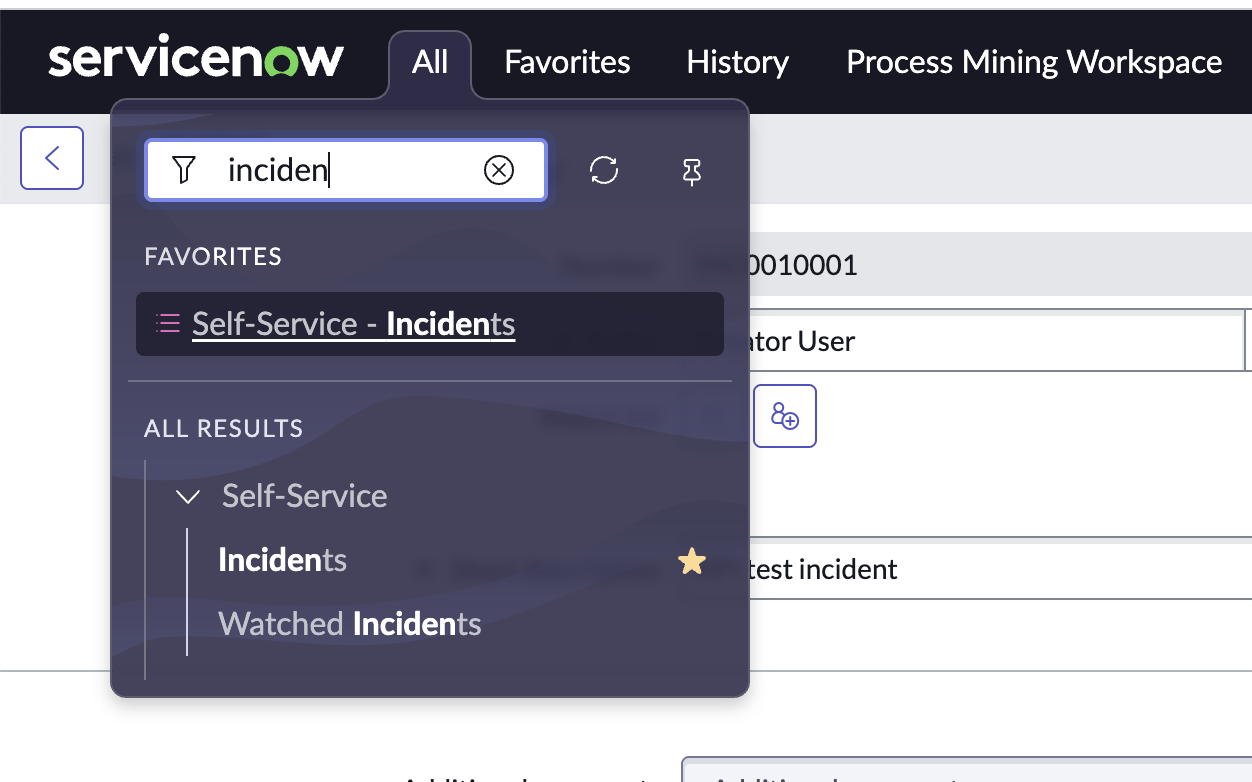The width and height of the screenshot is (1252, 782).
Task: Toggle the pin state of the navigator
Action: click(691, 170)
